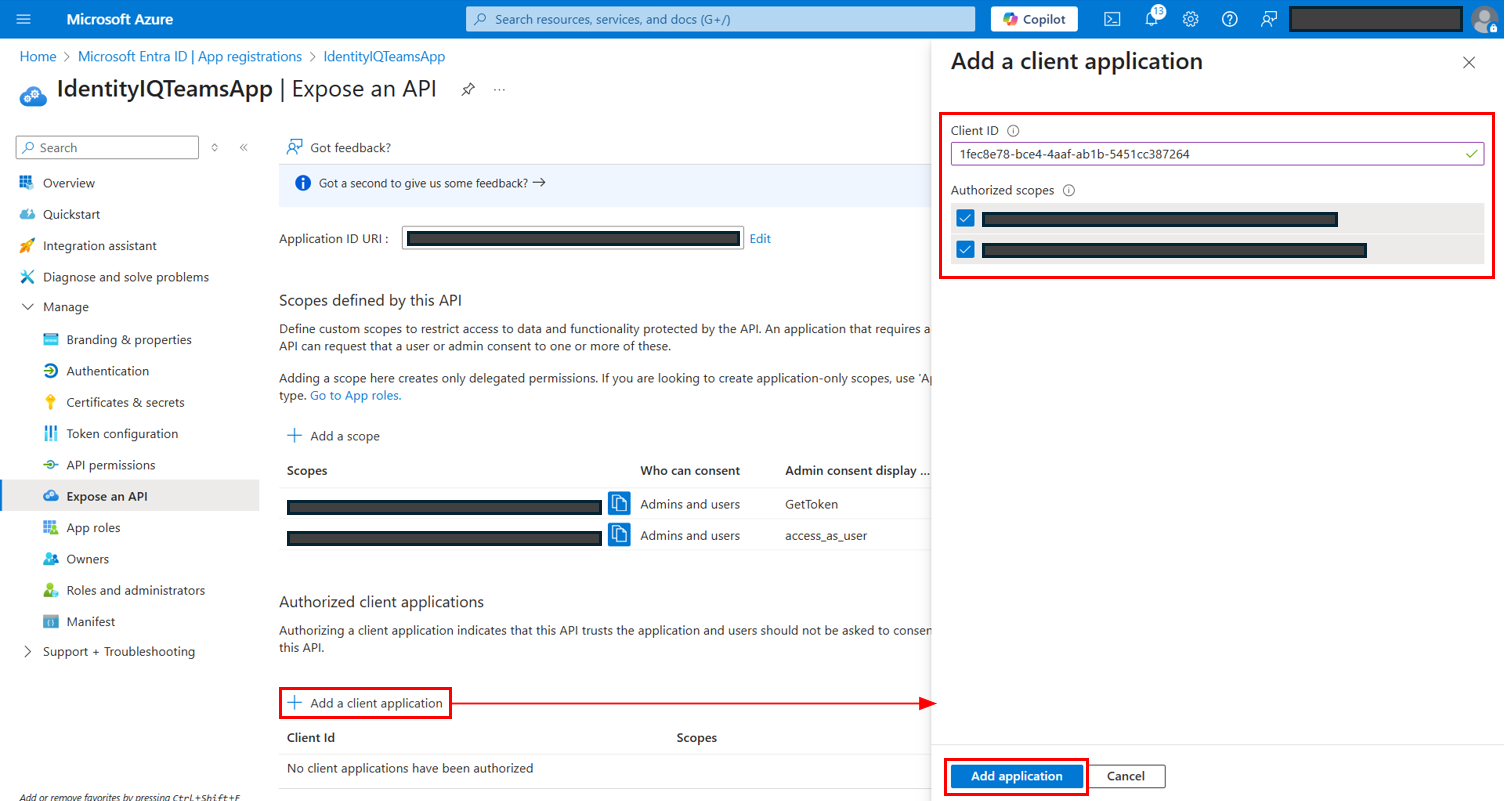
Task: Open the Copilot button in header
Action: point(1034,19)
